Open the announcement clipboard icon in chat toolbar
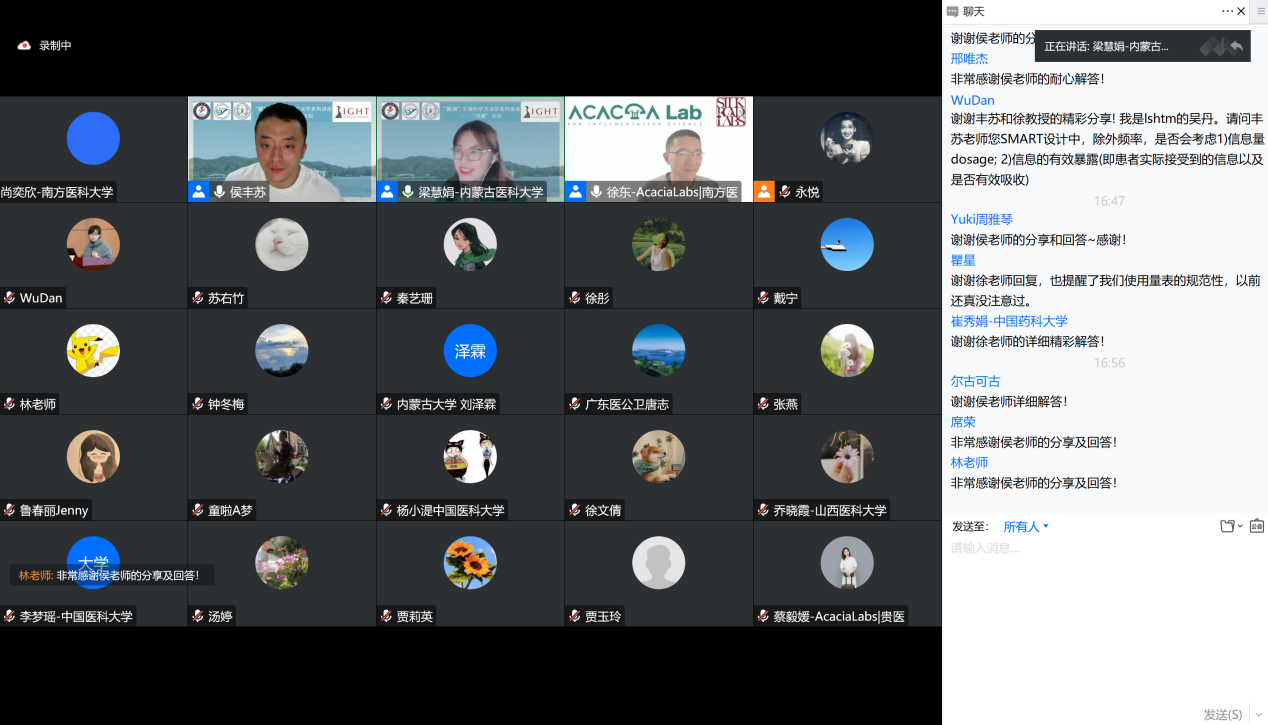This screenshot has width=1268, height=725. [1256, 526]
